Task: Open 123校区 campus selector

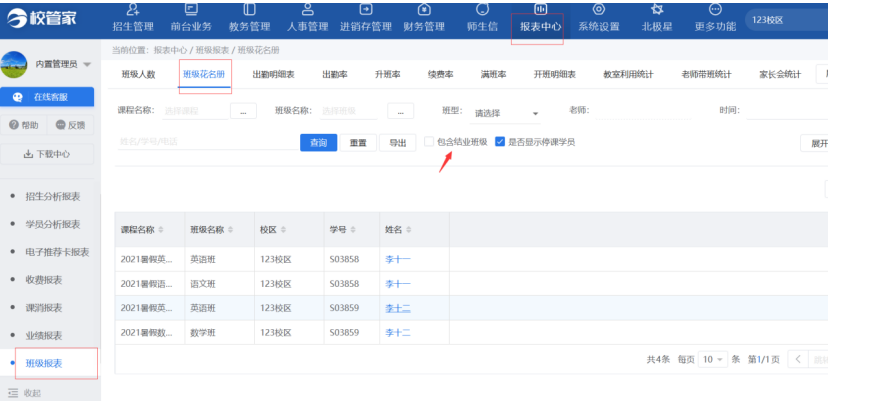Action: click(x=786, y=20)
